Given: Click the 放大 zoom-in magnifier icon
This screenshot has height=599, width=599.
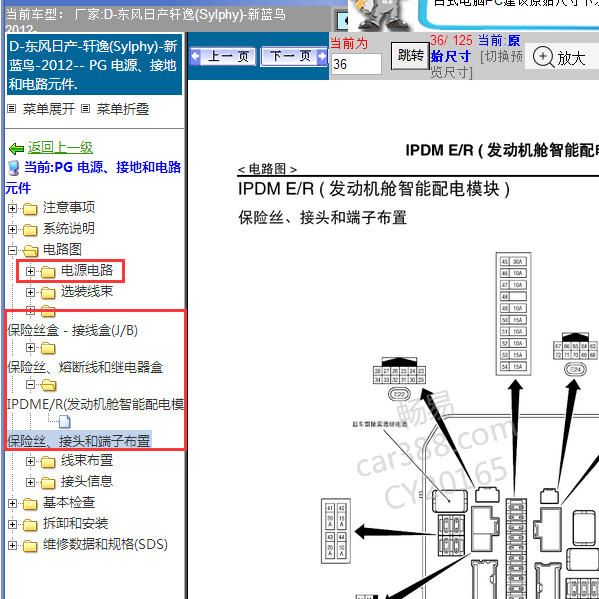Looking at the screenshot, I should [543, 57].
